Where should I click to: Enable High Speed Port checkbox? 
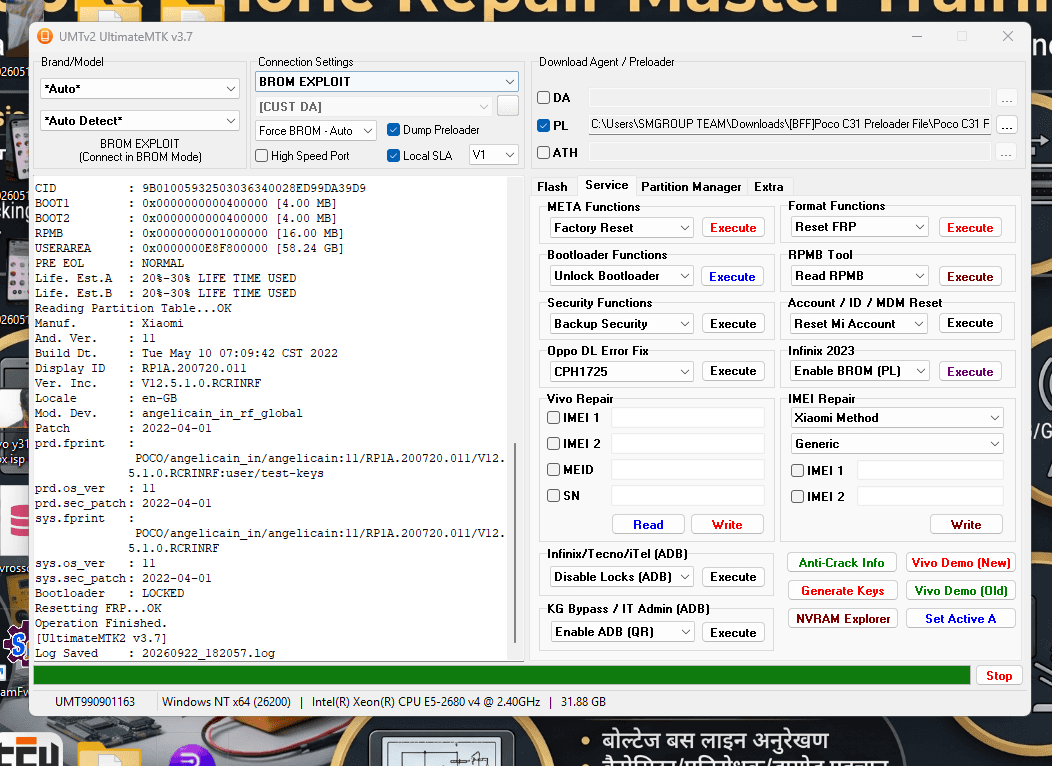262,156
